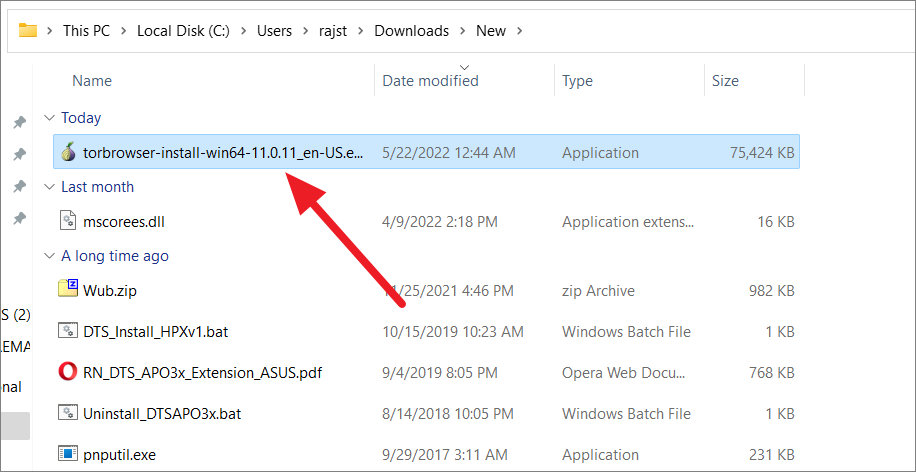
Task: Select the pnputil.exe file name
Action: [x=119, y=454]
